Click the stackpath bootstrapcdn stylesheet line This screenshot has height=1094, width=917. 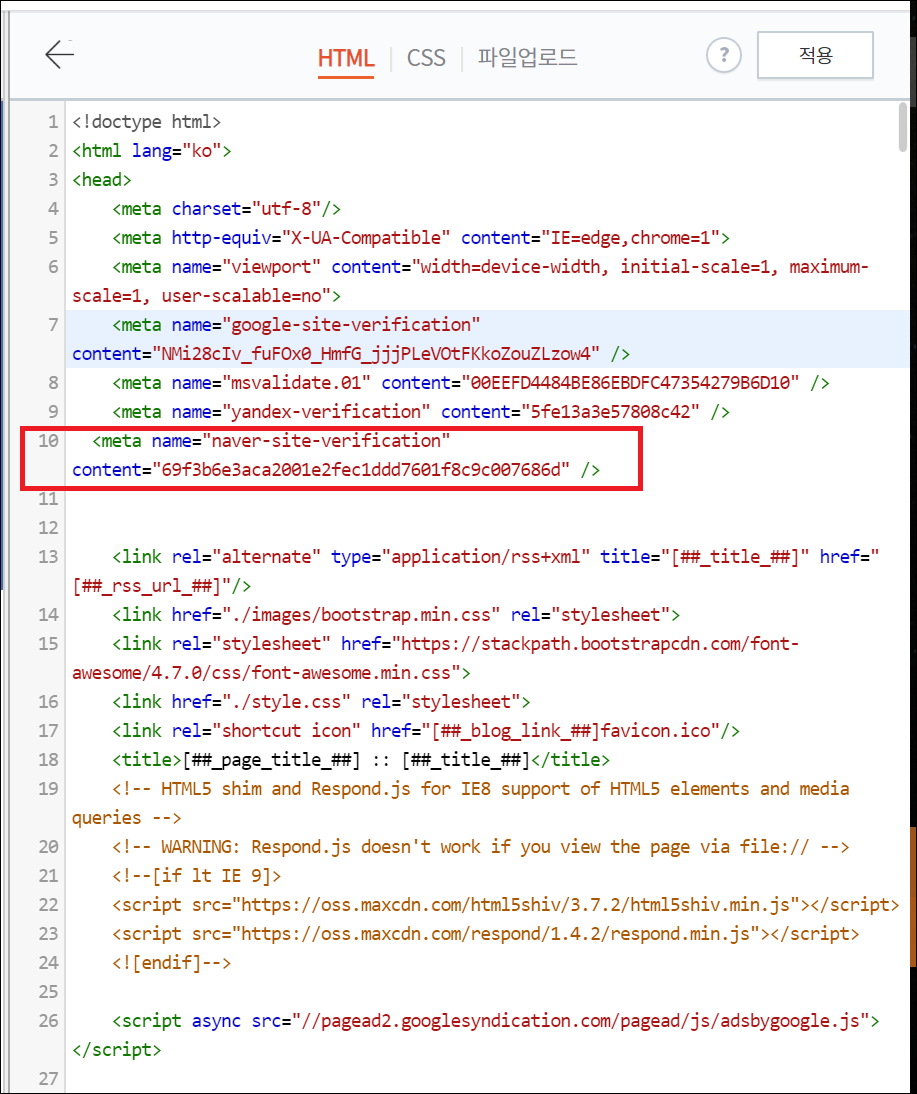[x=455, y=644]
